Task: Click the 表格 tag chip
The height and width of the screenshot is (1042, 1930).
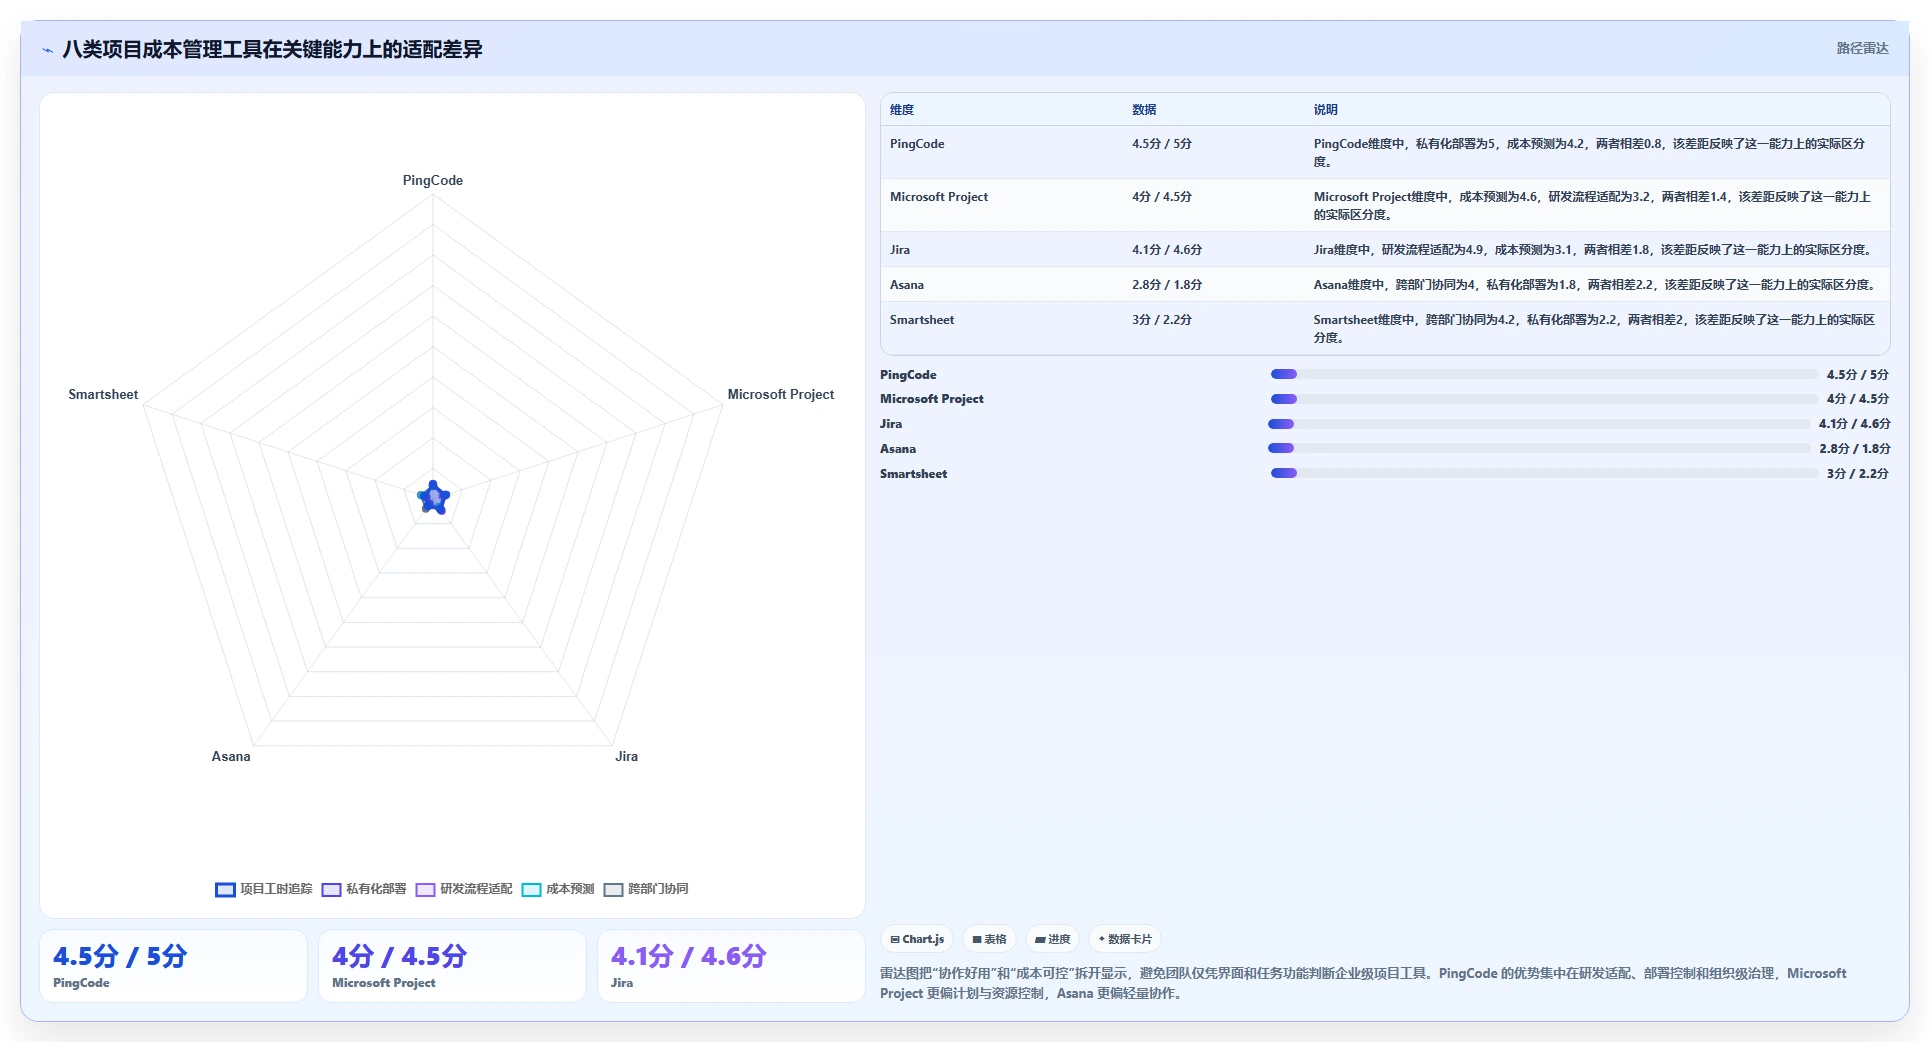Action: pyautogui.click(x=989, y=939)
